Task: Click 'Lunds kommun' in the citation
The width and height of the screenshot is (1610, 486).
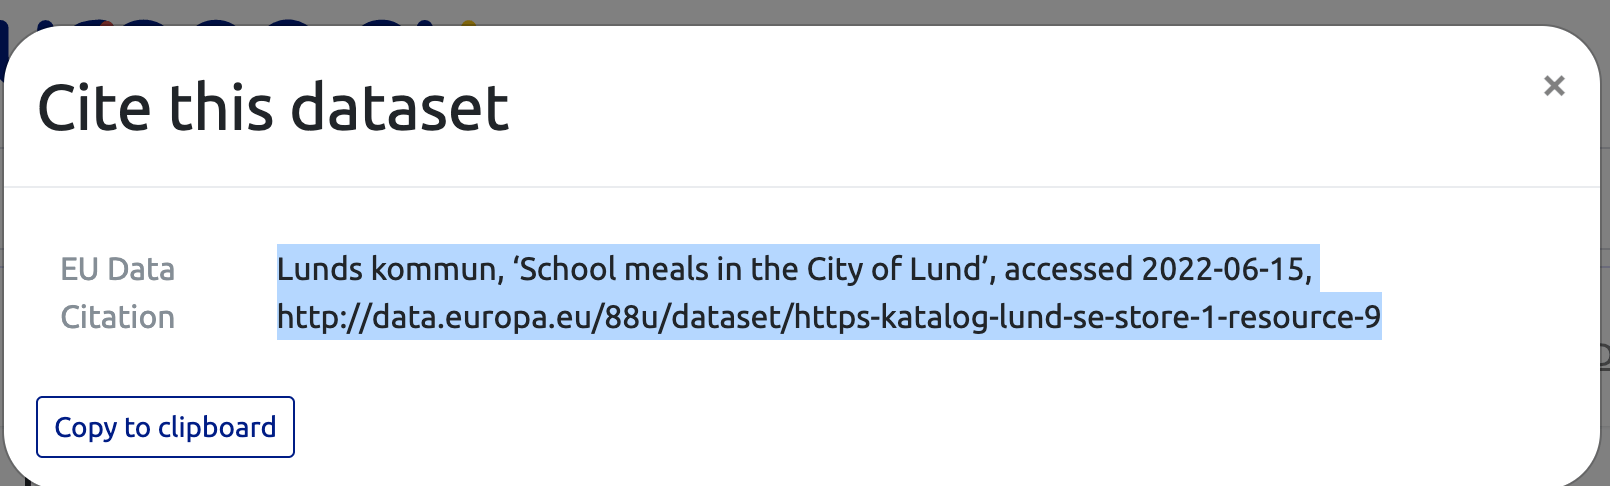Action: click(386, 269)
